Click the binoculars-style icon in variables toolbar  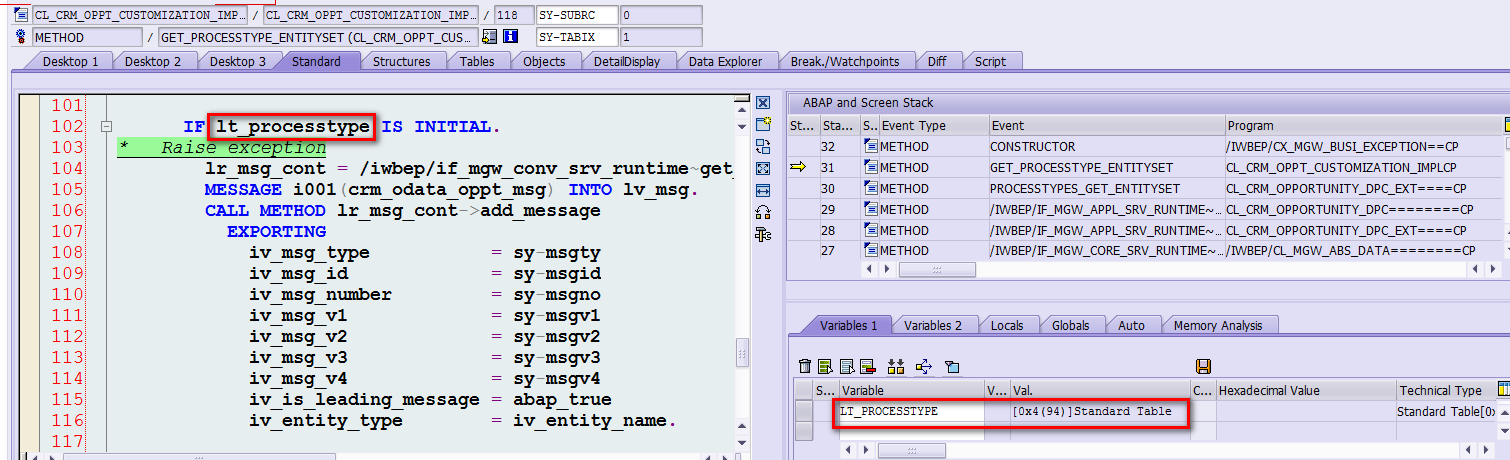895,366
